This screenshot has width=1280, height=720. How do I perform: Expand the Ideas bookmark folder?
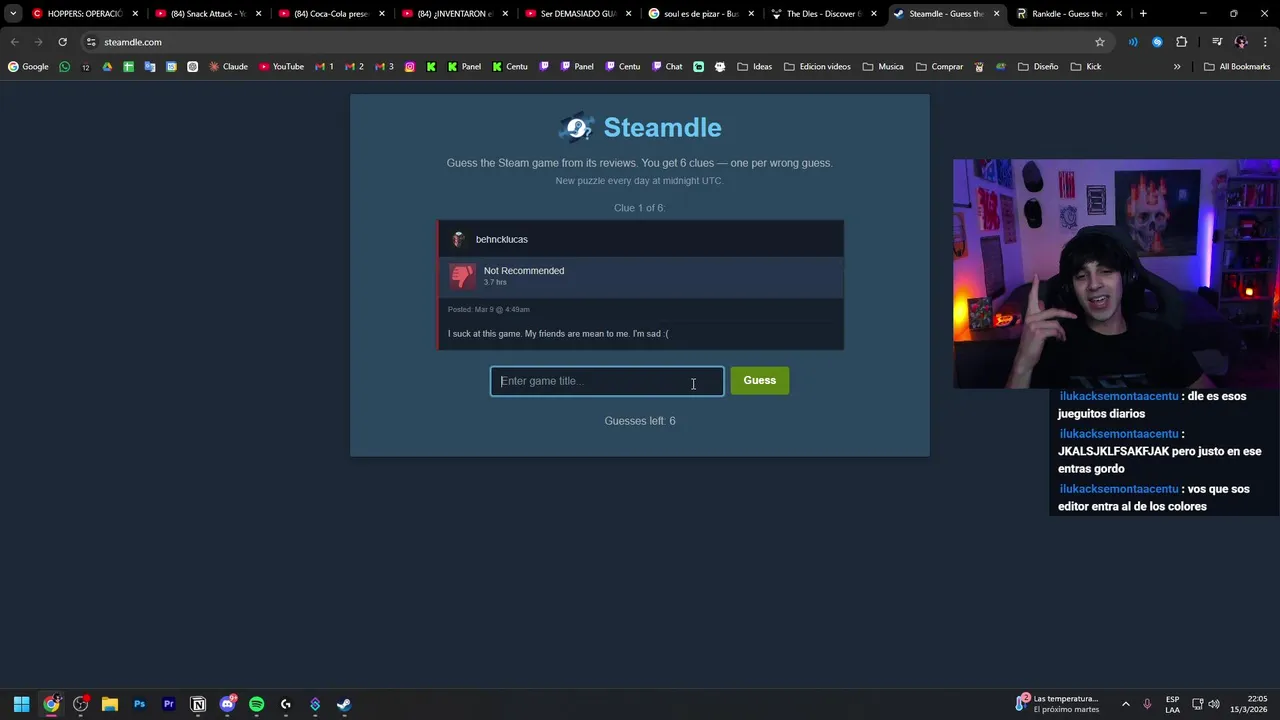coord(755,67)
